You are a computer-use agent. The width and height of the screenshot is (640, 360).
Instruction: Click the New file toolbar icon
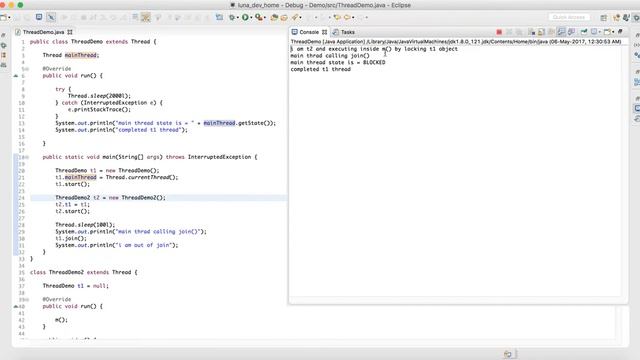point(3,17)
